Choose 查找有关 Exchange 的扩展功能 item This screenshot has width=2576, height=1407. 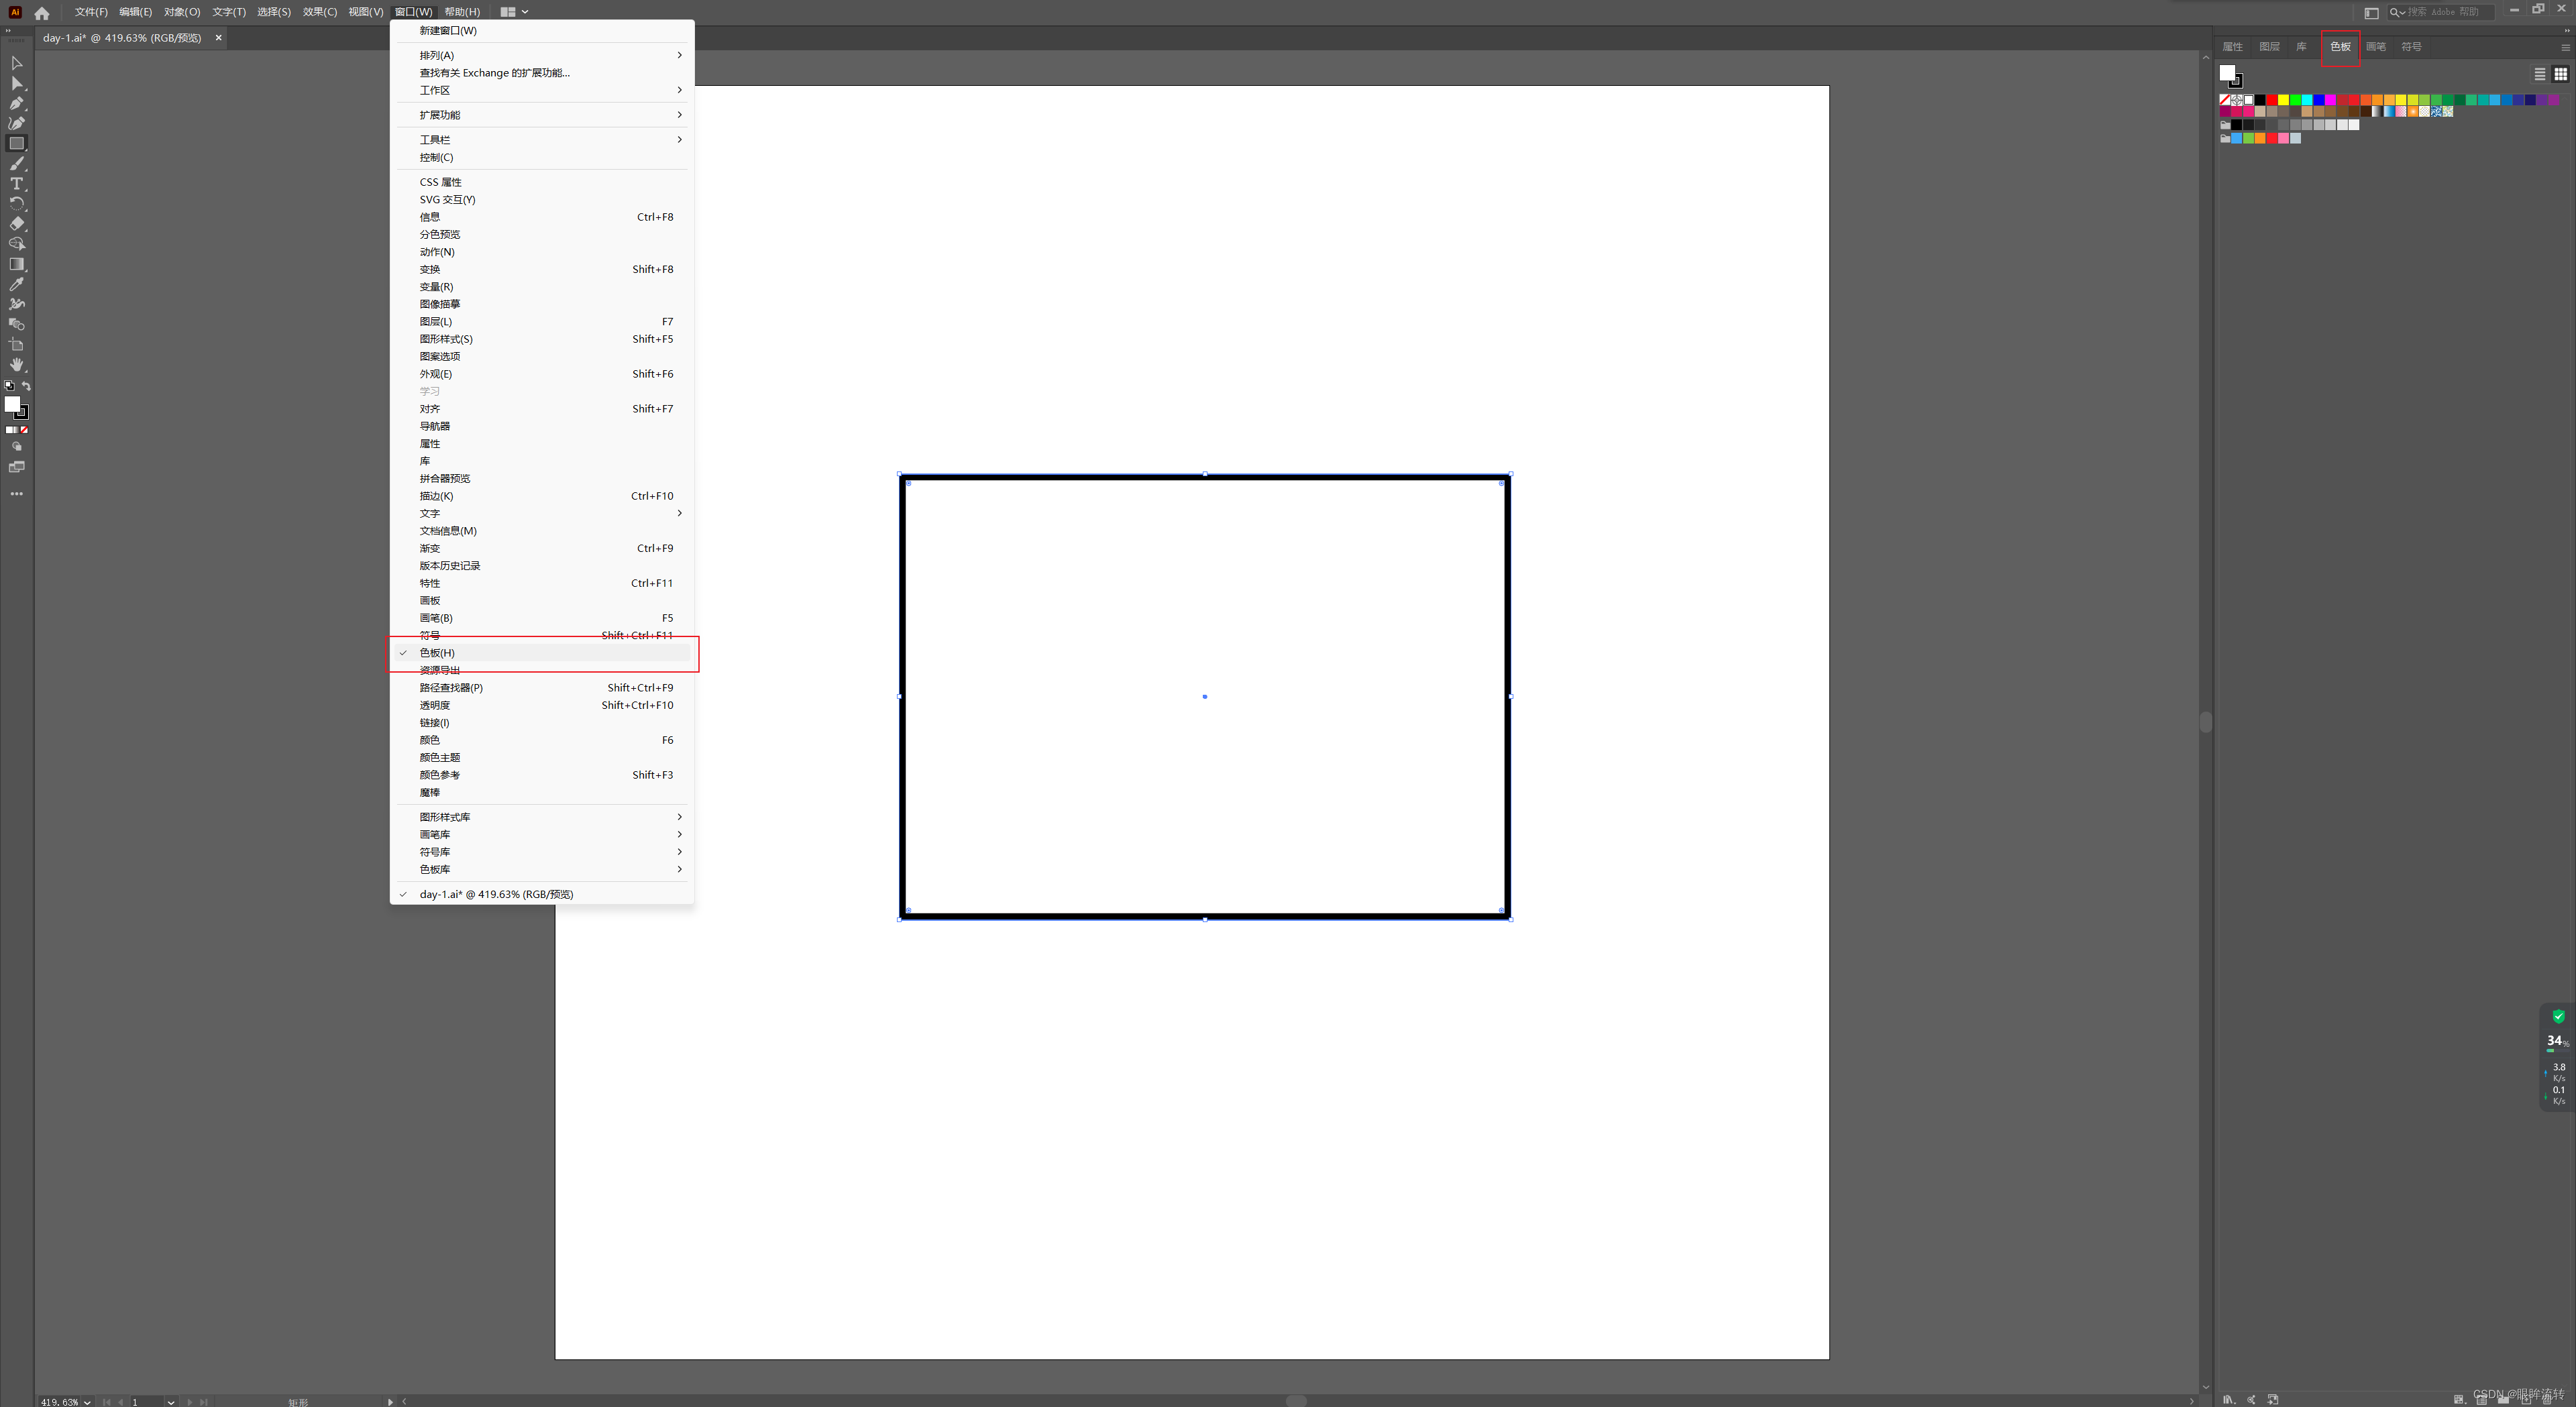[x=543, y=73]
